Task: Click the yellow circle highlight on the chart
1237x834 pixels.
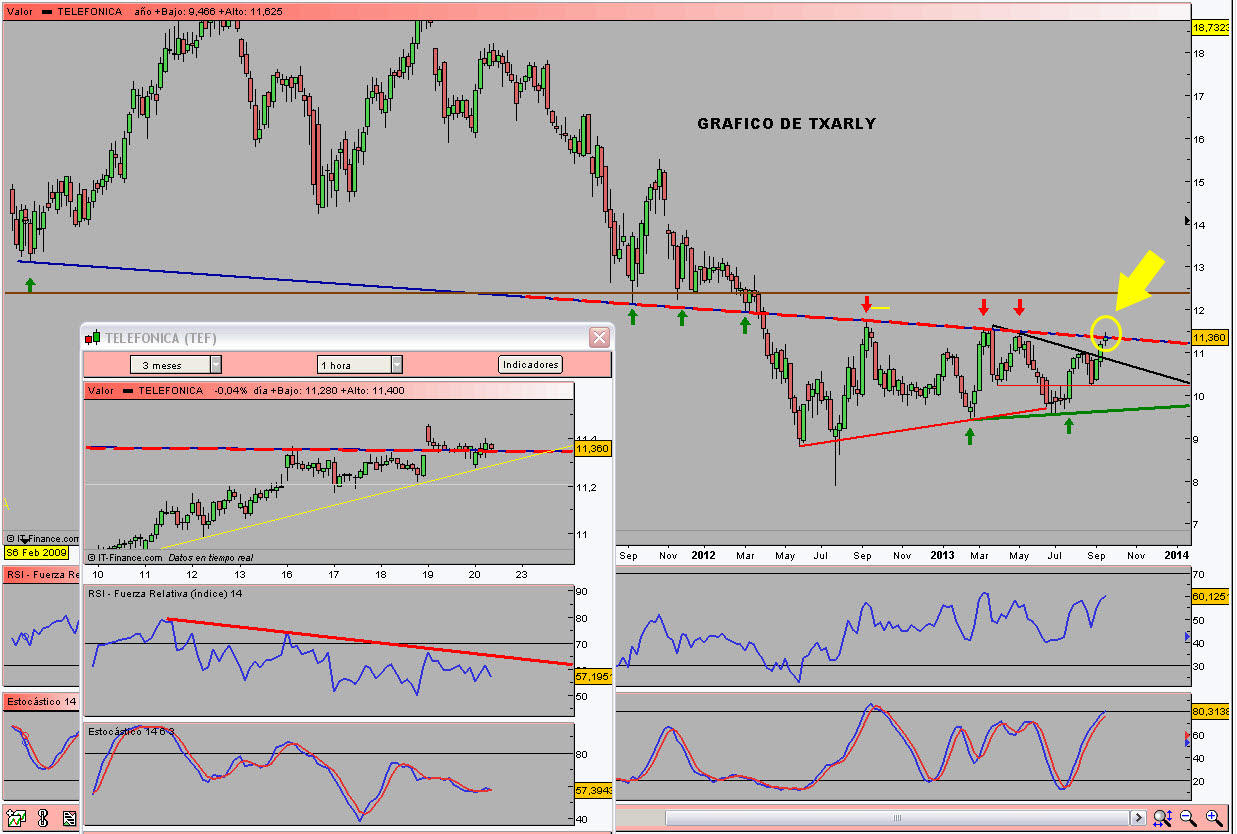Action: tap(1106, 329)
